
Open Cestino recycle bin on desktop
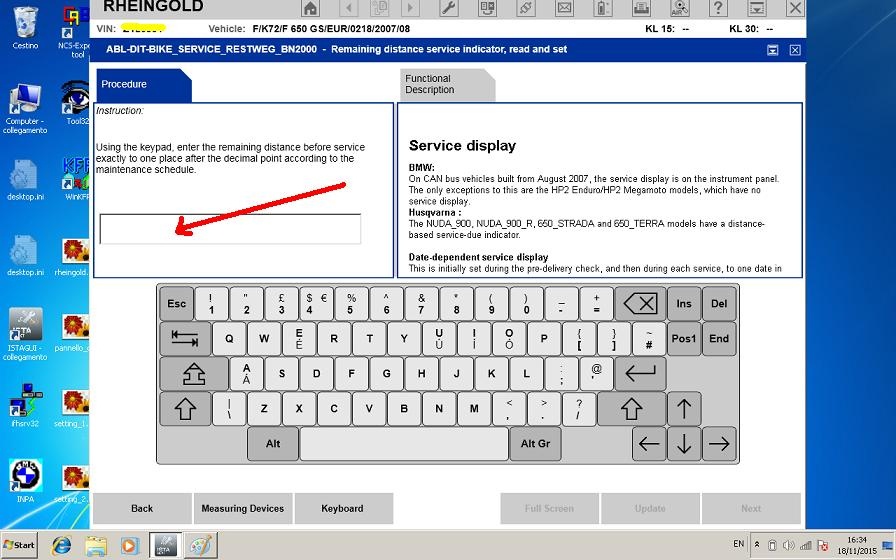tap(25, 27)
